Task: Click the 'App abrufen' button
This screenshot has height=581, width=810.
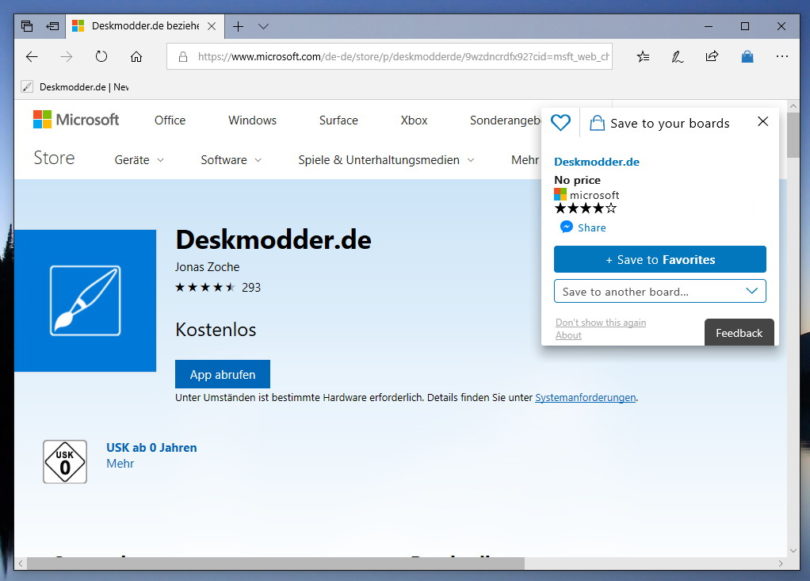Action: pyautogui.click(x=222, y=374)
